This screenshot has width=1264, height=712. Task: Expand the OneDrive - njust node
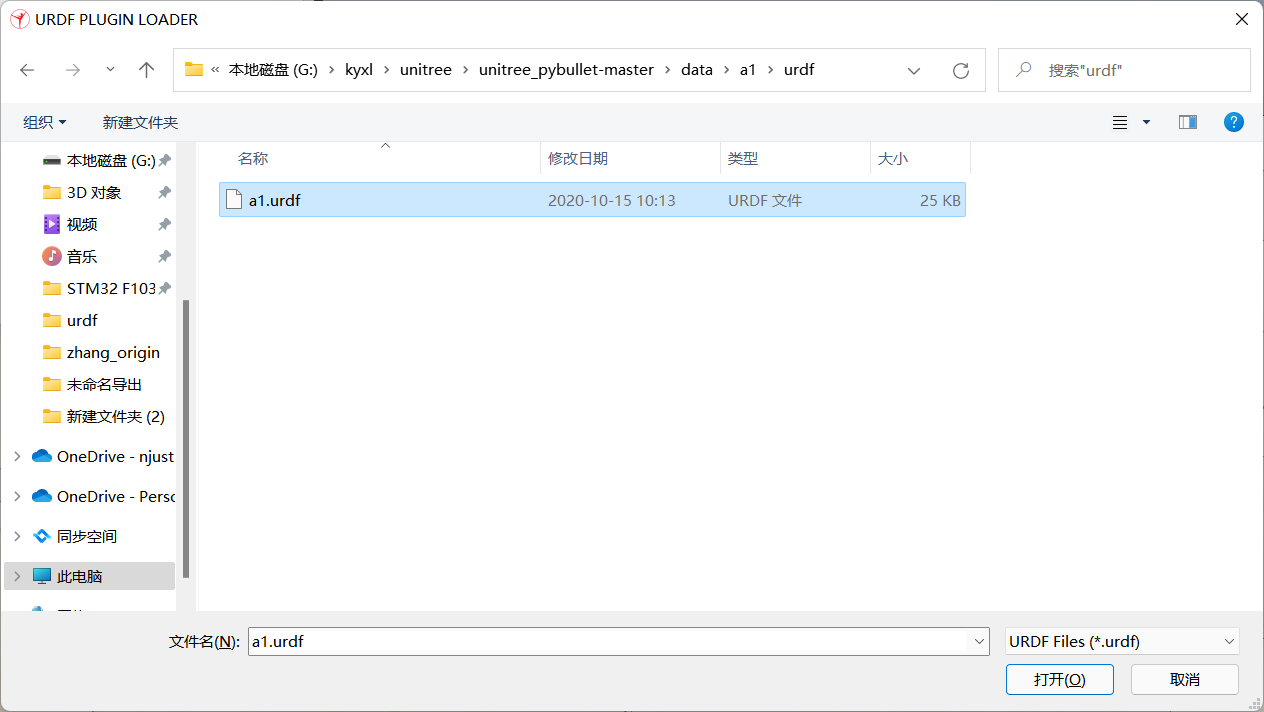click(x=16, y=455)
